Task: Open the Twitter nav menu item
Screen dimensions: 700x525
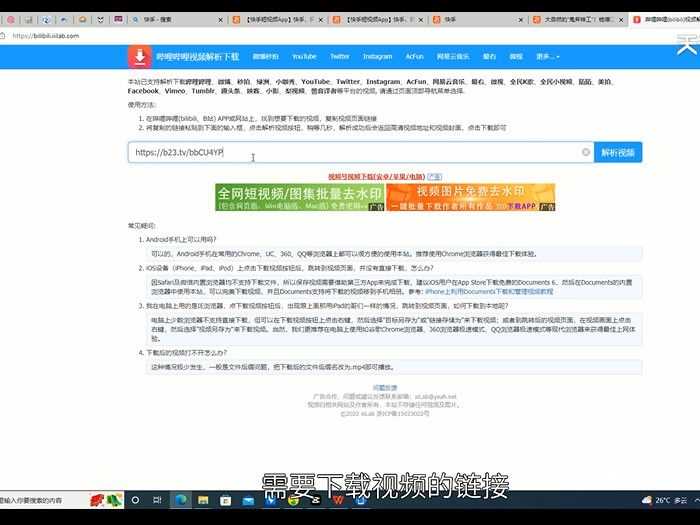Action: coord(340,57)
